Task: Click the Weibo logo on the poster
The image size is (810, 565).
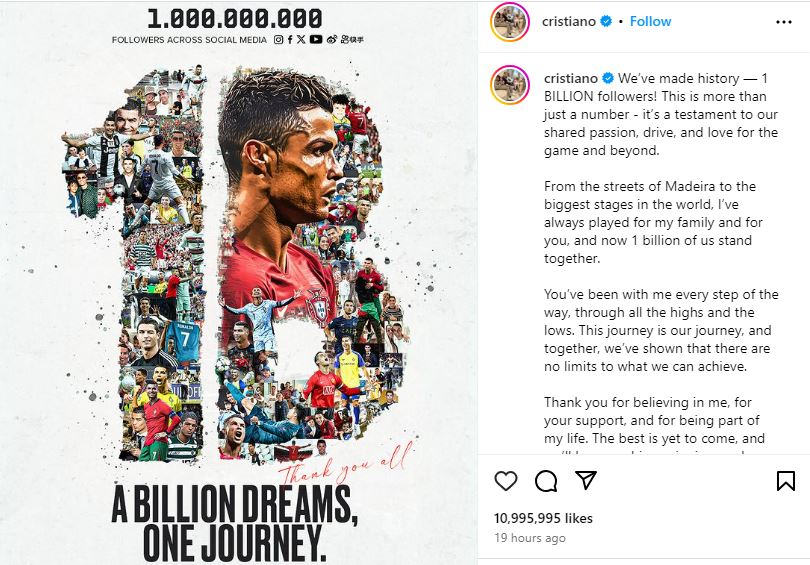Action: click(x=332, y=39)
